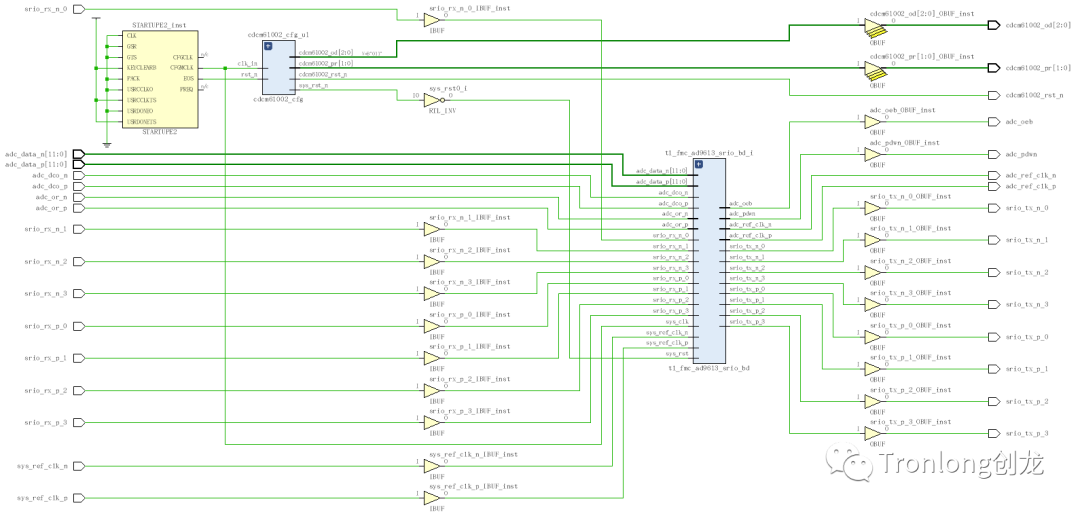The height and width of the screenshot is (514, 1080).
Task: Select the srio_tx_n_0_OBUF_inst buffer symbol
Action: 874,208
